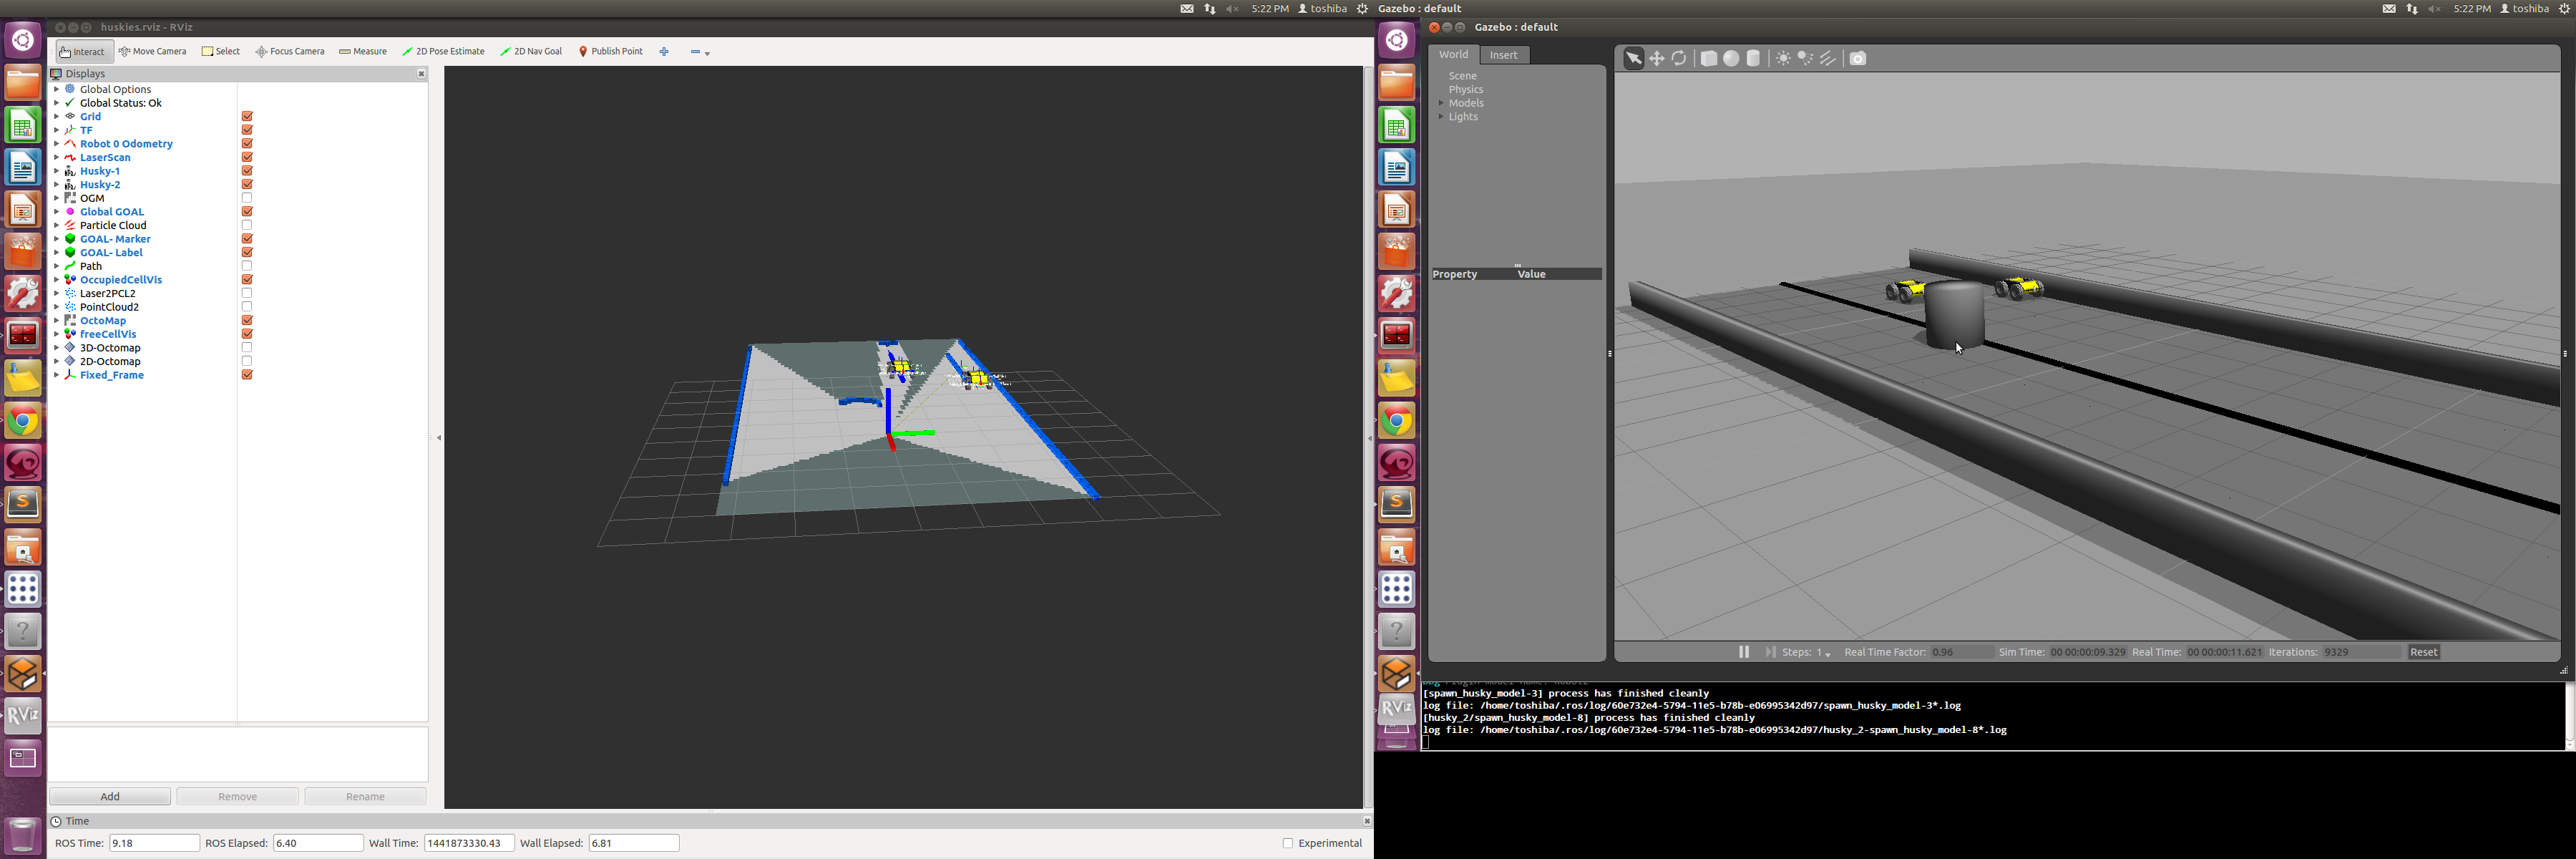Open Chrome from the left Ubuntu launcher

[23, 421]
